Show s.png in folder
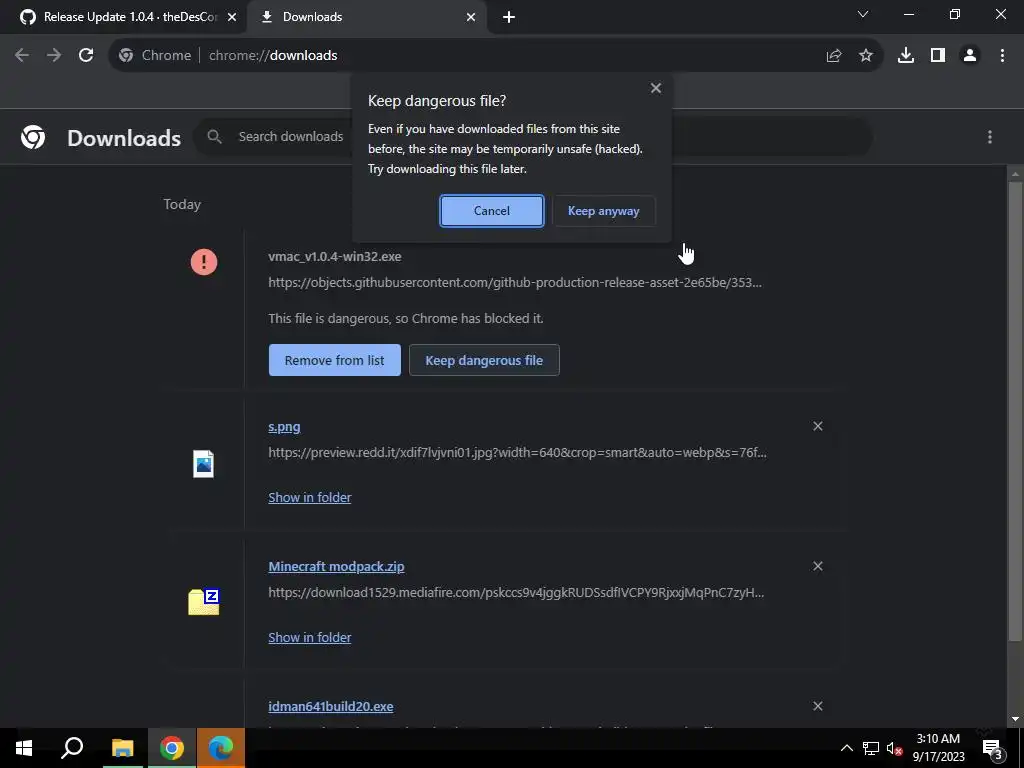 click(310, 497)
